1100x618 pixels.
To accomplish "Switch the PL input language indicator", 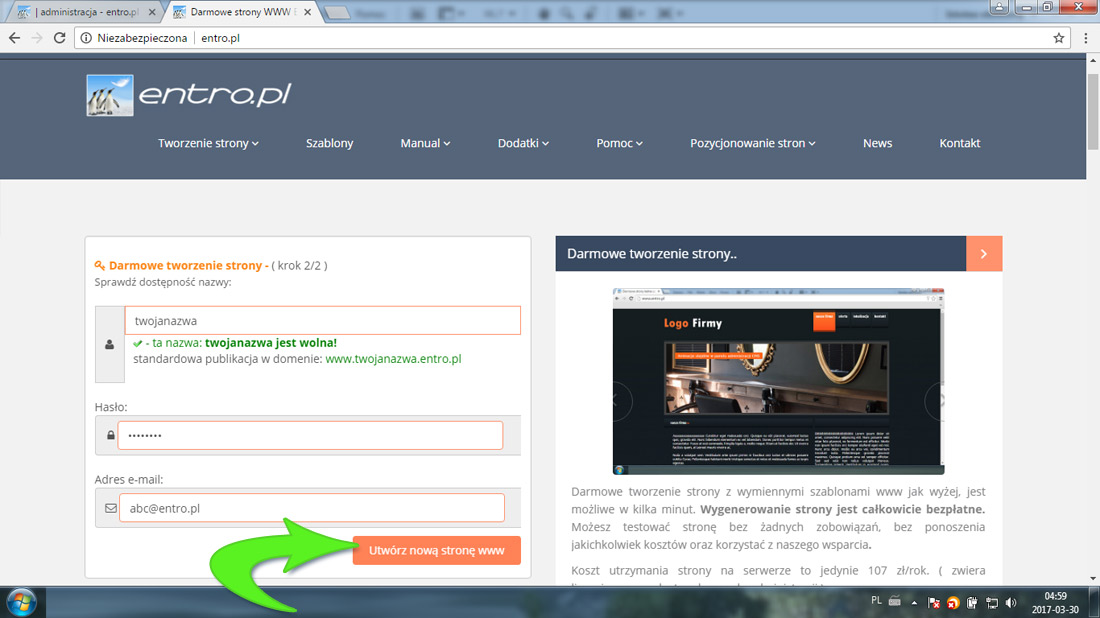I will 876,600.
